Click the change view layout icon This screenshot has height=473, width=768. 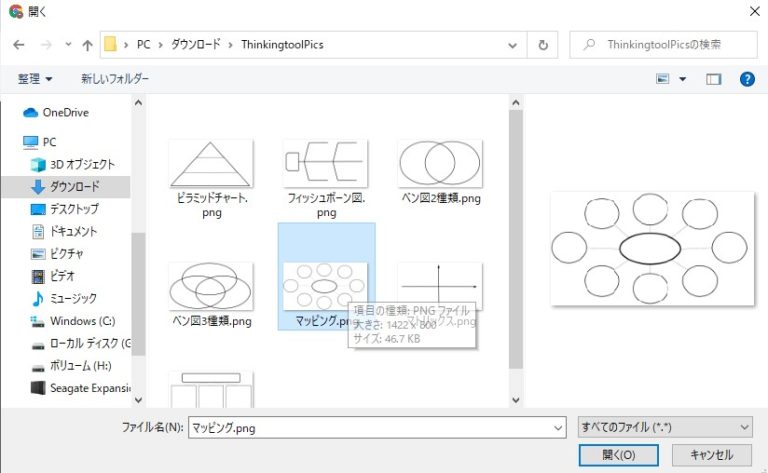pyautogui.click(x=662, y=78)
